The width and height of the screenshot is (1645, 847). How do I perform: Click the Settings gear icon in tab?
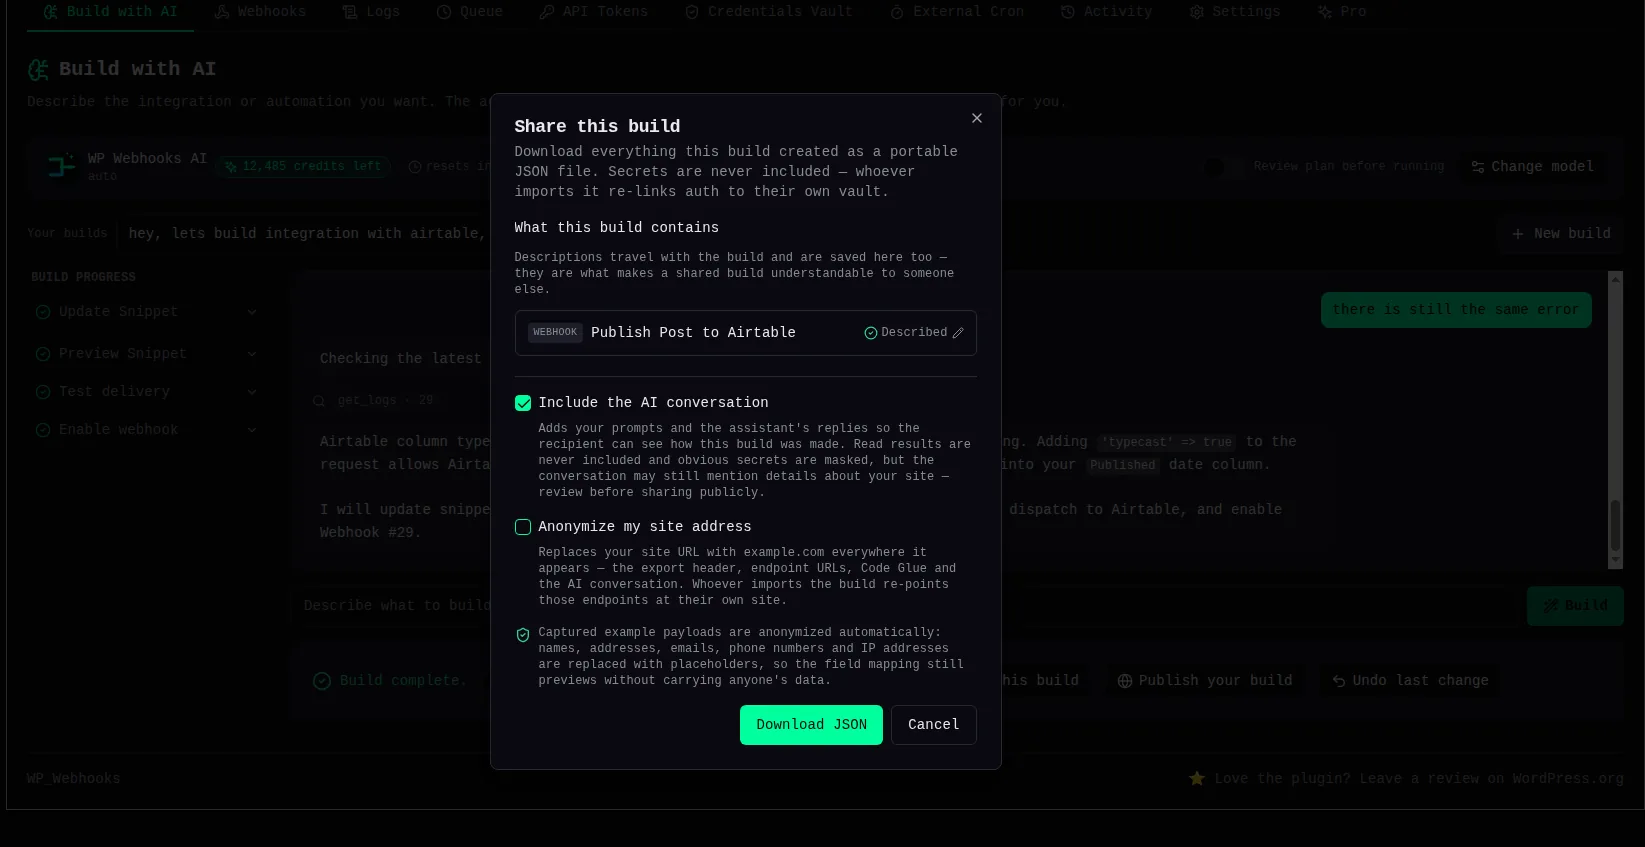click(x=1197, y=12)
